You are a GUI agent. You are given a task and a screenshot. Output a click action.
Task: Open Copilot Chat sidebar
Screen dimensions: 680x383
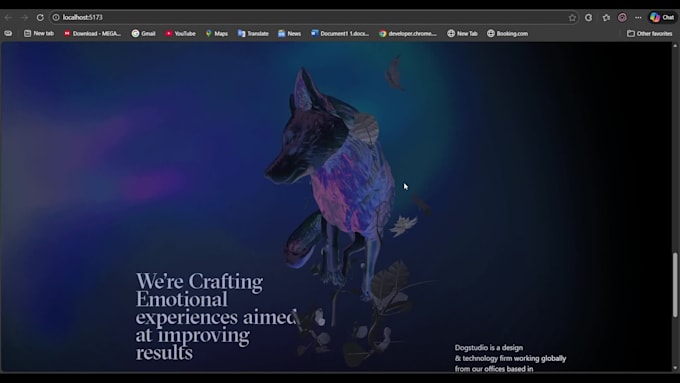(x=662, y=17)
